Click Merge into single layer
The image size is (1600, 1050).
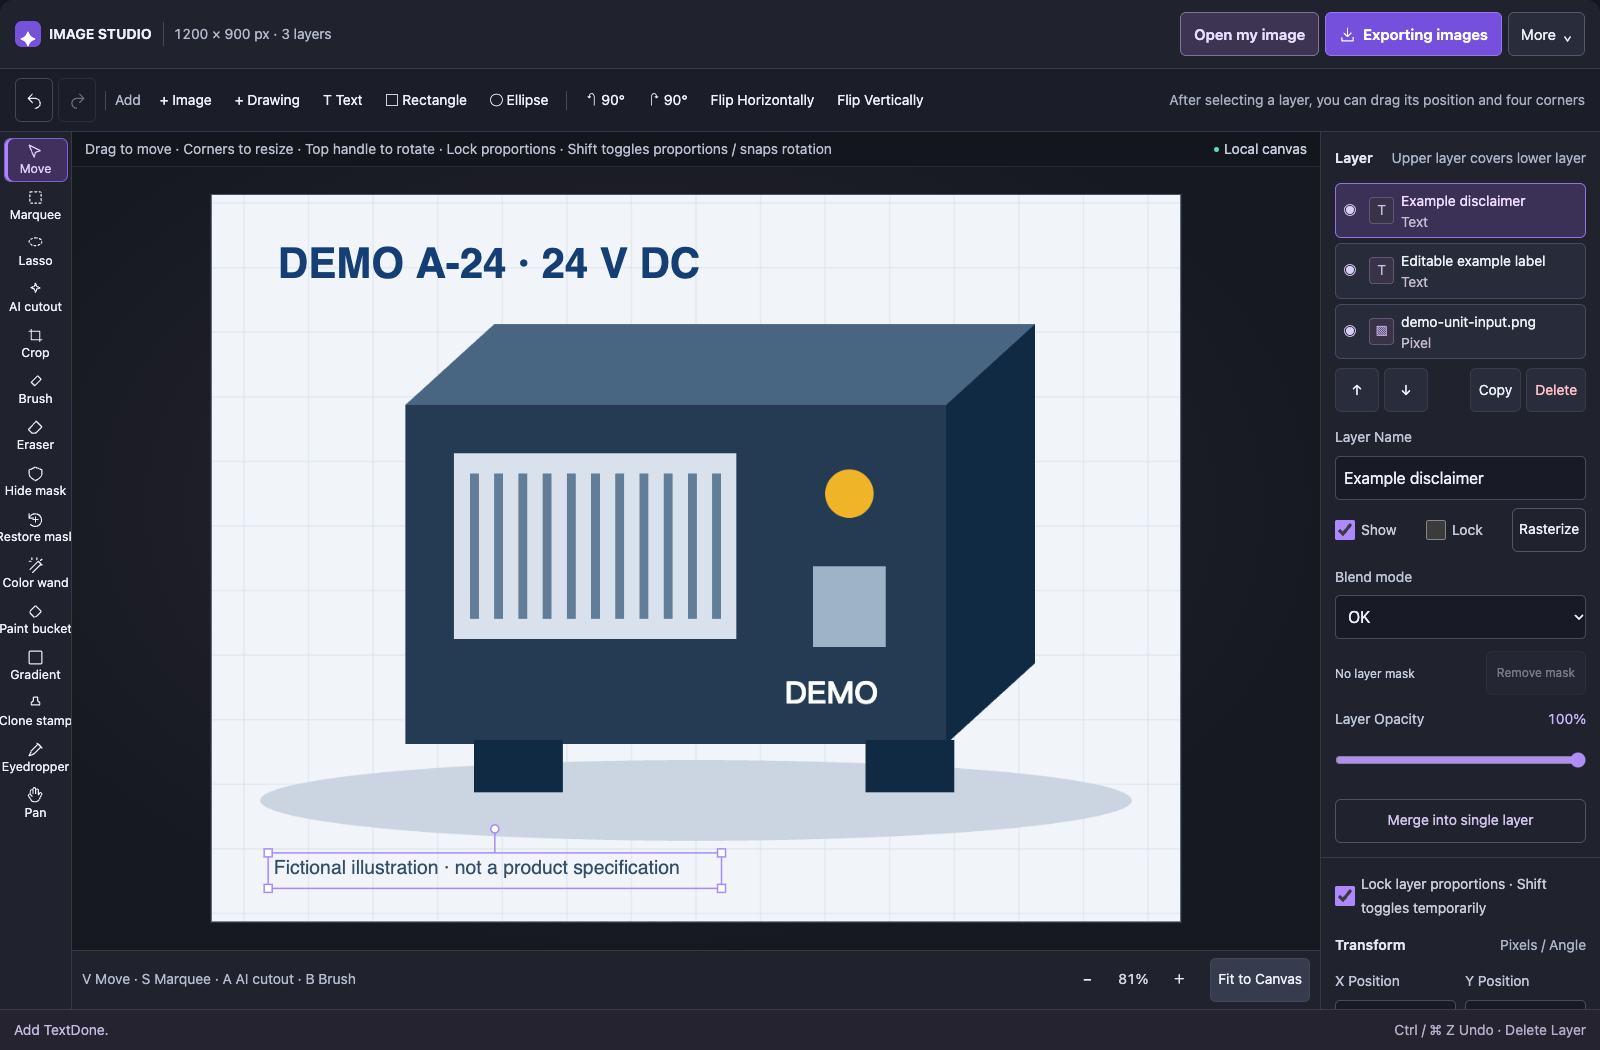point(1460,820)
